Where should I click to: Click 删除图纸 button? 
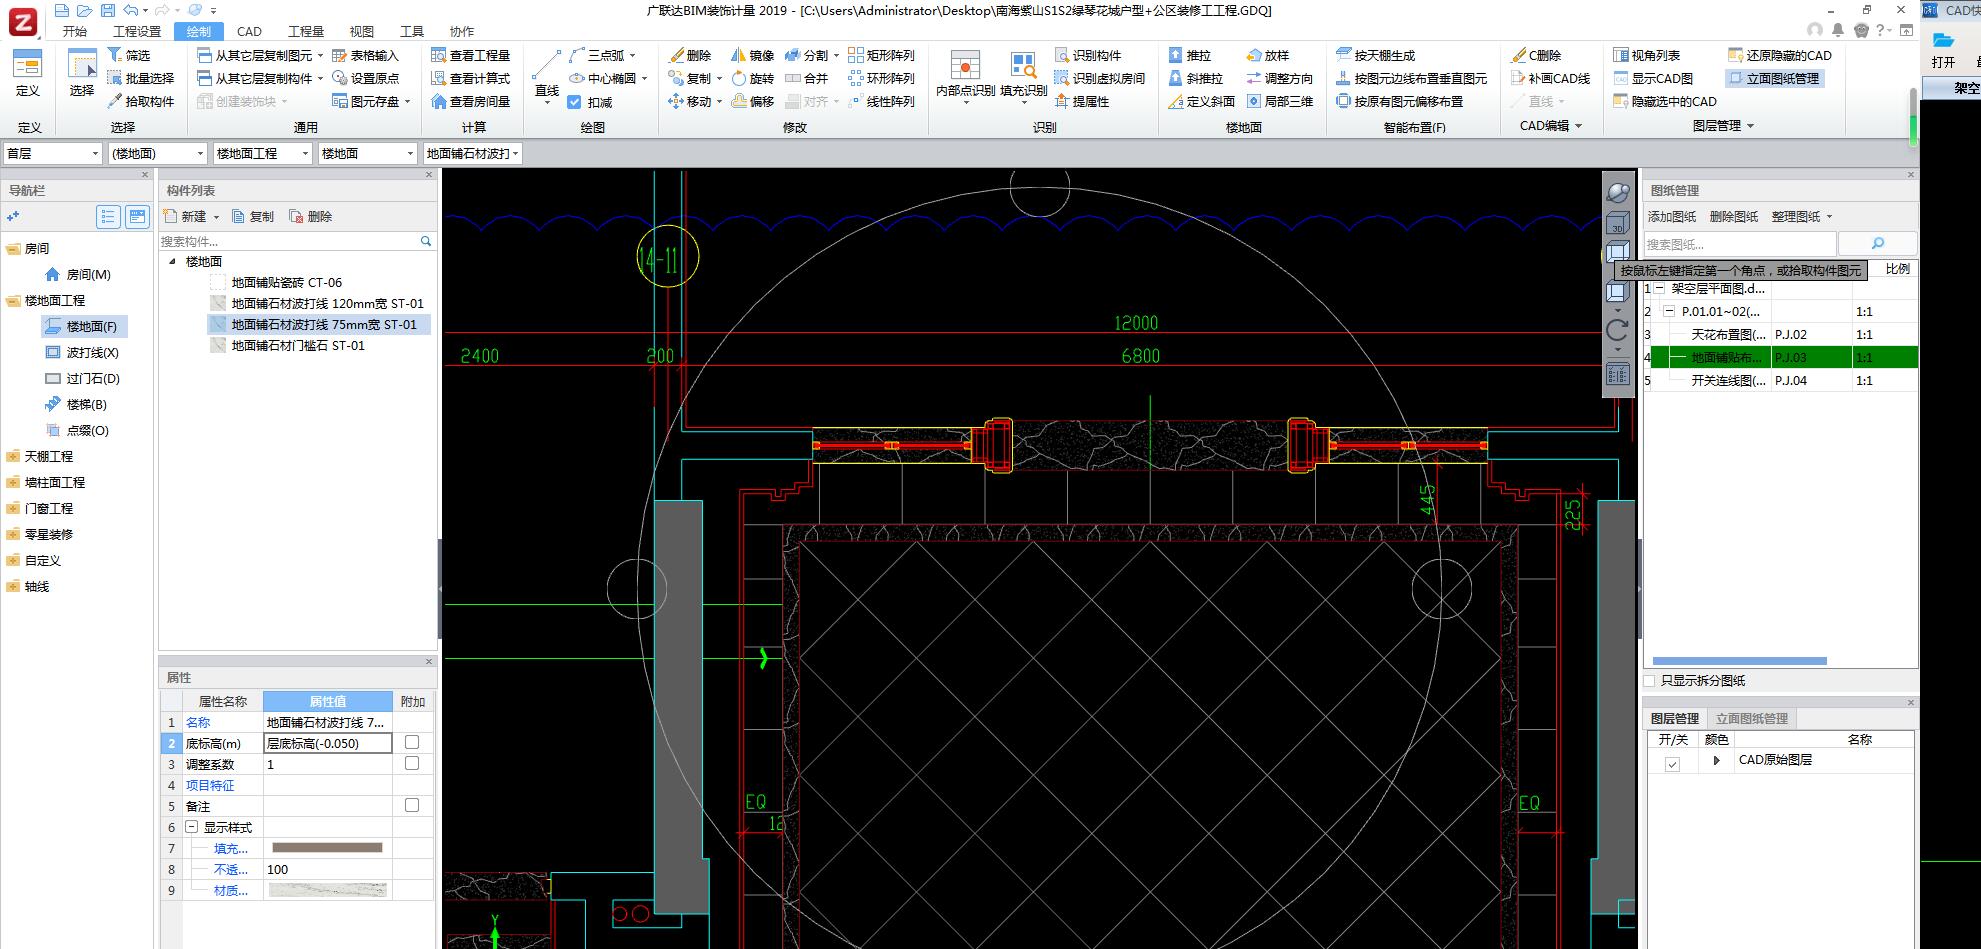(1734, 216)
